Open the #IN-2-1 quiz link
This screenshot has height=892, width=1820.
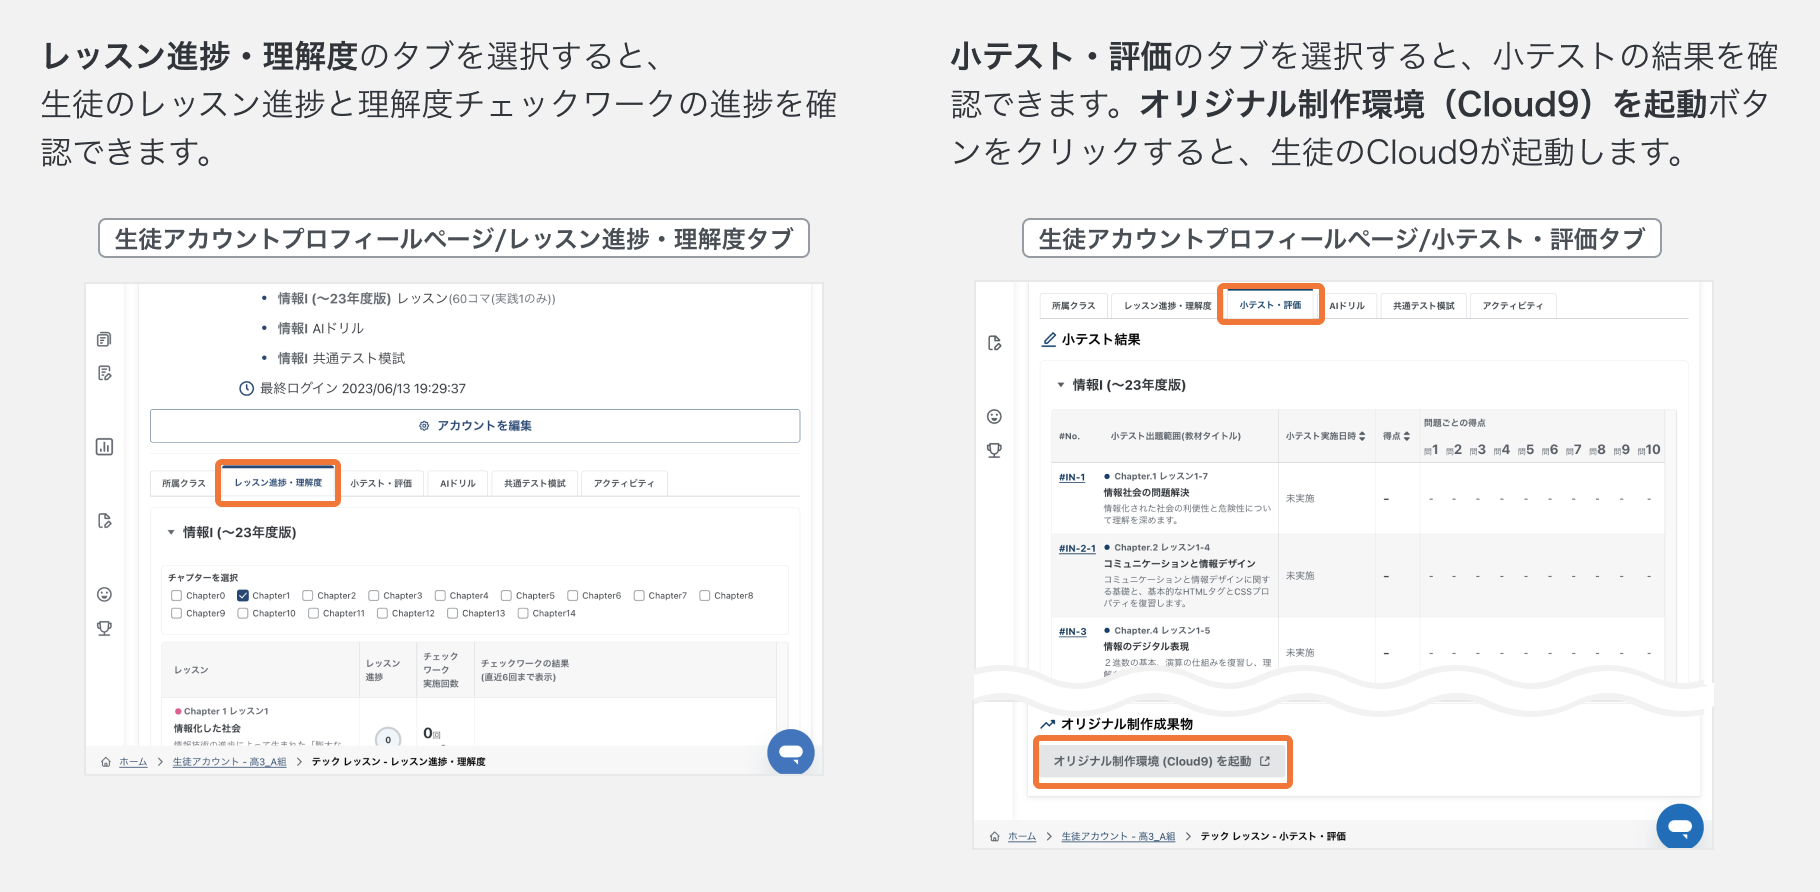[x=1077, y=549]
